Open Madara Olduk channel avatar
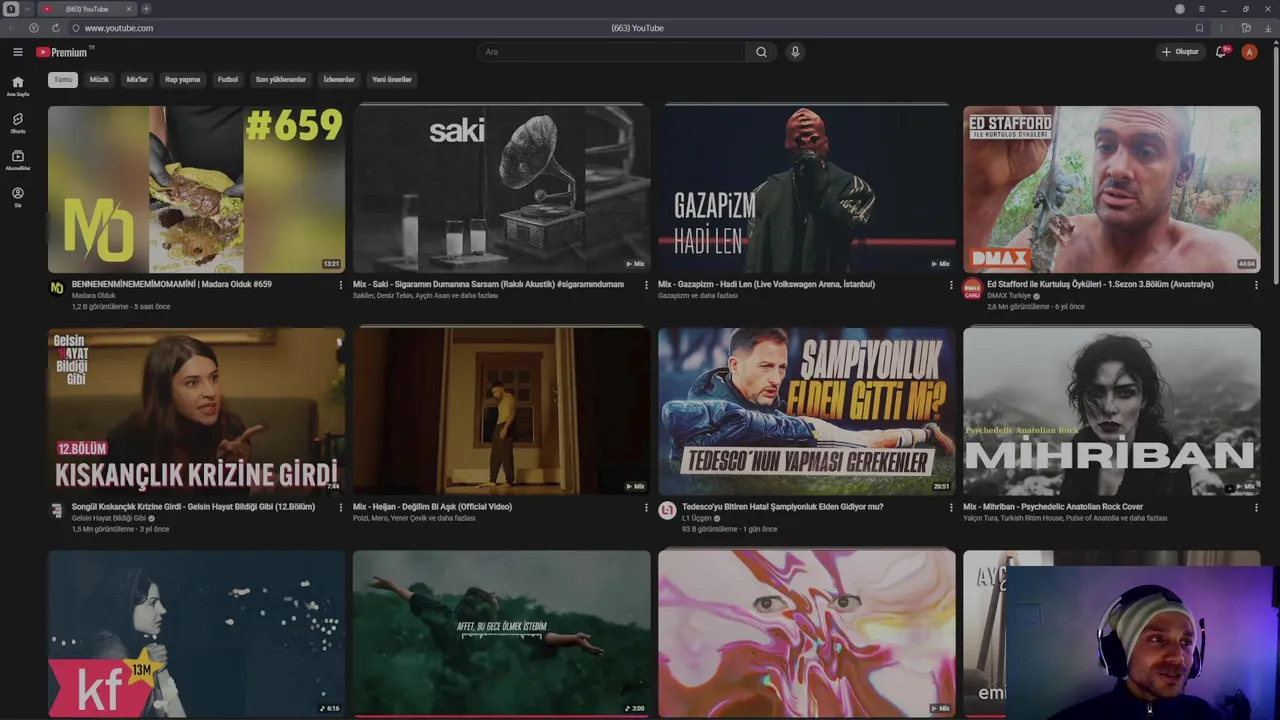Viewport: 1280px width, 720px height. pyautogui.click(x=57, y=288)
